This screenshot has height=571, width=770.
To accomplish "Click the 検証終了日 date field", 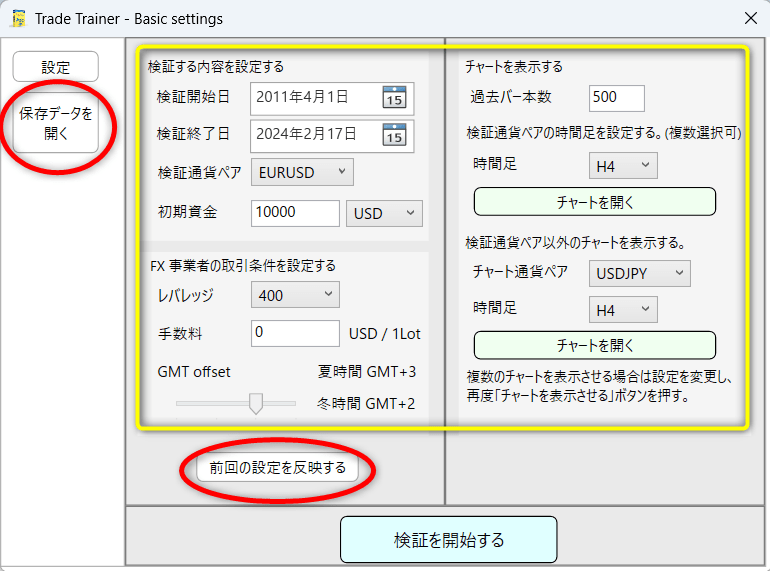I will click(x=332, y=136).
